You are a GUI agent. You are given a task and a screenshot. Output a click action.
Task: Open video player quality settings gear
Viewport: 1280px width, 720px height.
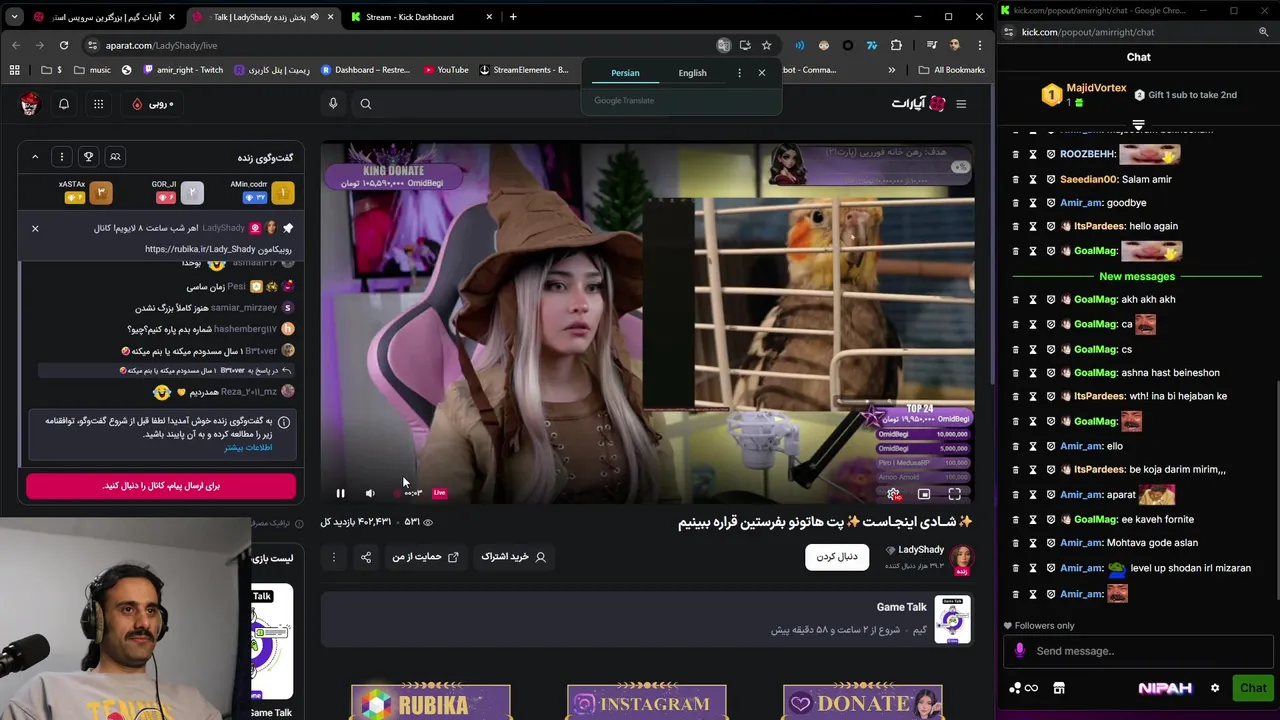point(893,493)
